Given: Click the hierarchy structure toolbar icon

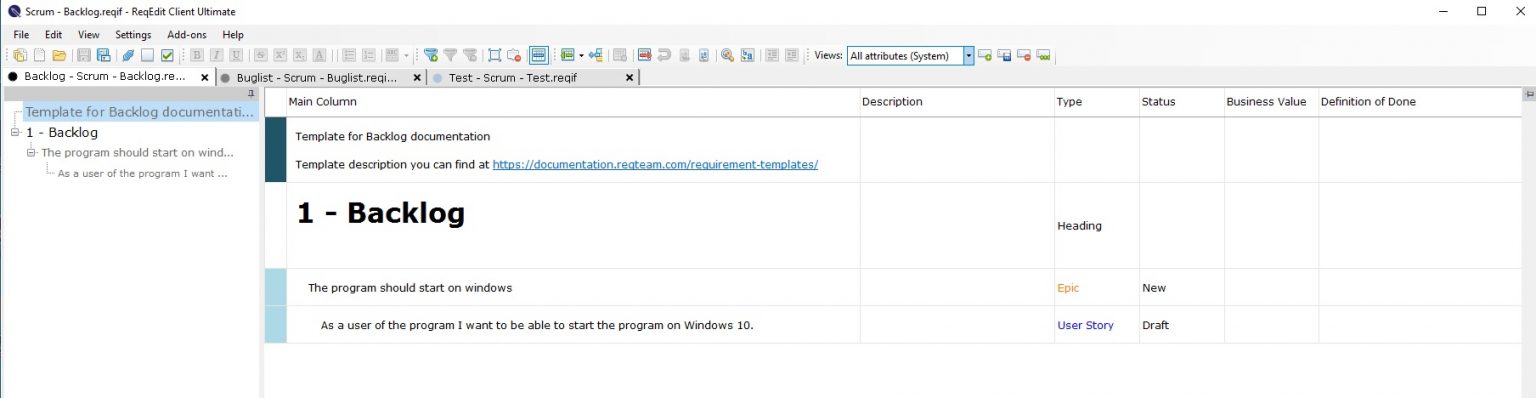Looking at the screenshot, I should [596, 55].
